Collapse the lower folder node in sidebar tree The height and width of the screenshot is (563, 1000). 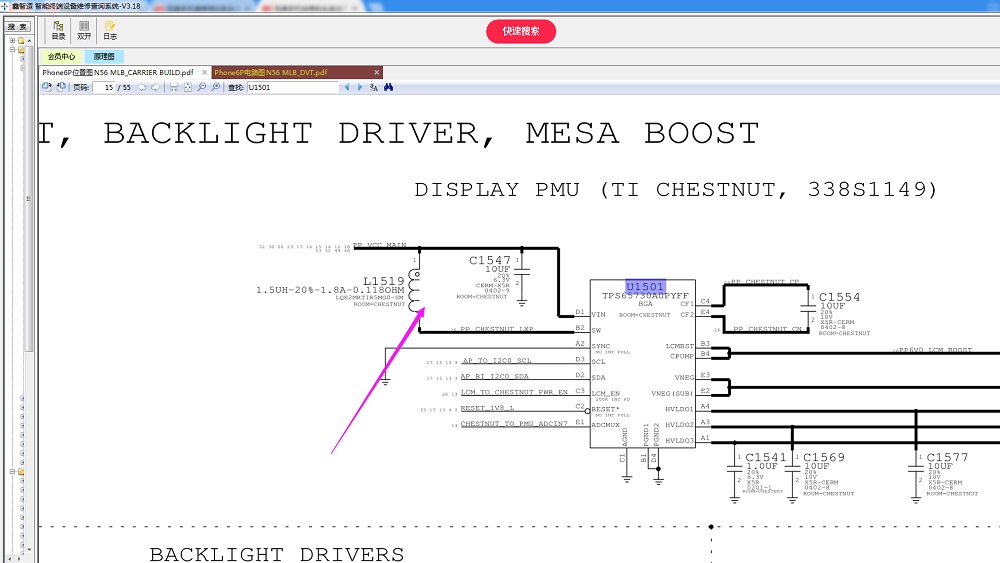12,472
